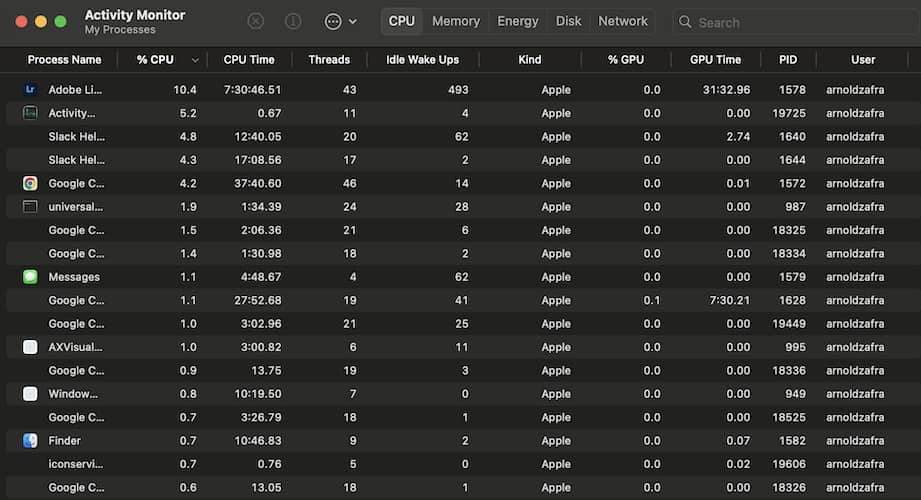This screenshot has height=500, width=921.
Task: Click the green fullscreen window button
Action: (61, 21)
